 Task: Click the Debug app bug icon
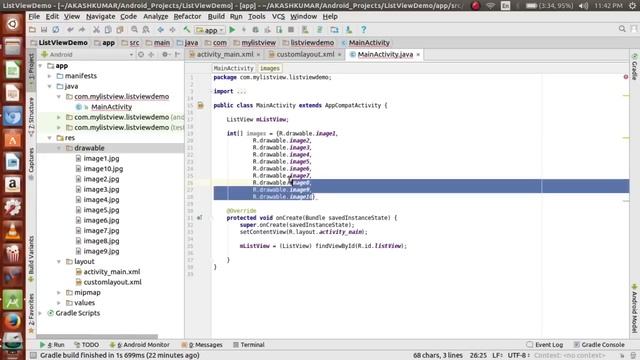click(255, 29)
